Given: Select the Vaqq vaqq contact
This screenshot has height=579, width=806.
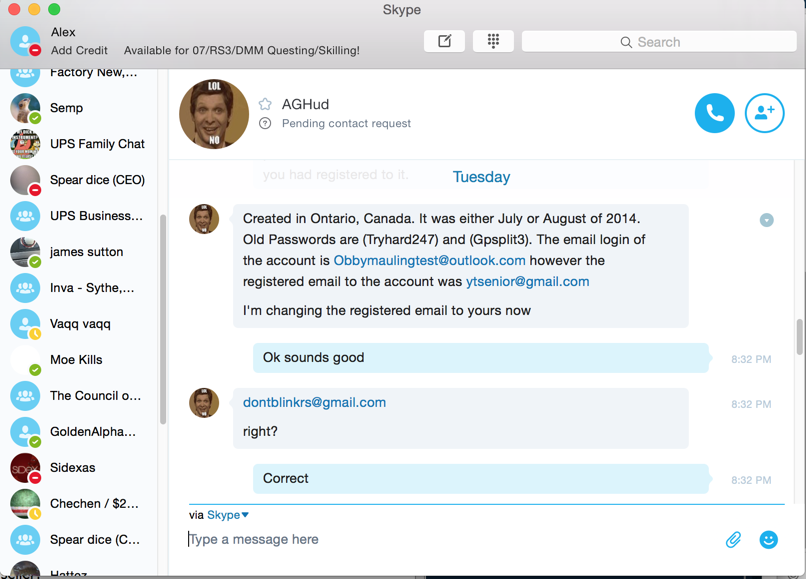Looking at the screenshot, I should pos(79,324).
